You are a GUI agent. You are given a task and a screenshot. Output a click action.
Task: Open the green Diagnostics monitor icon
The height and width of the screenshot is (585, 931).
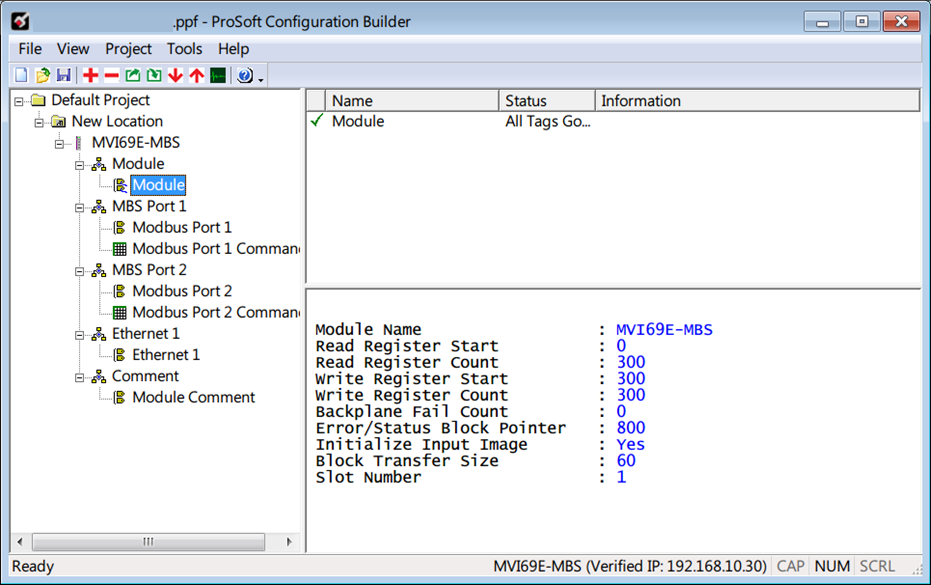click(218, 75)
